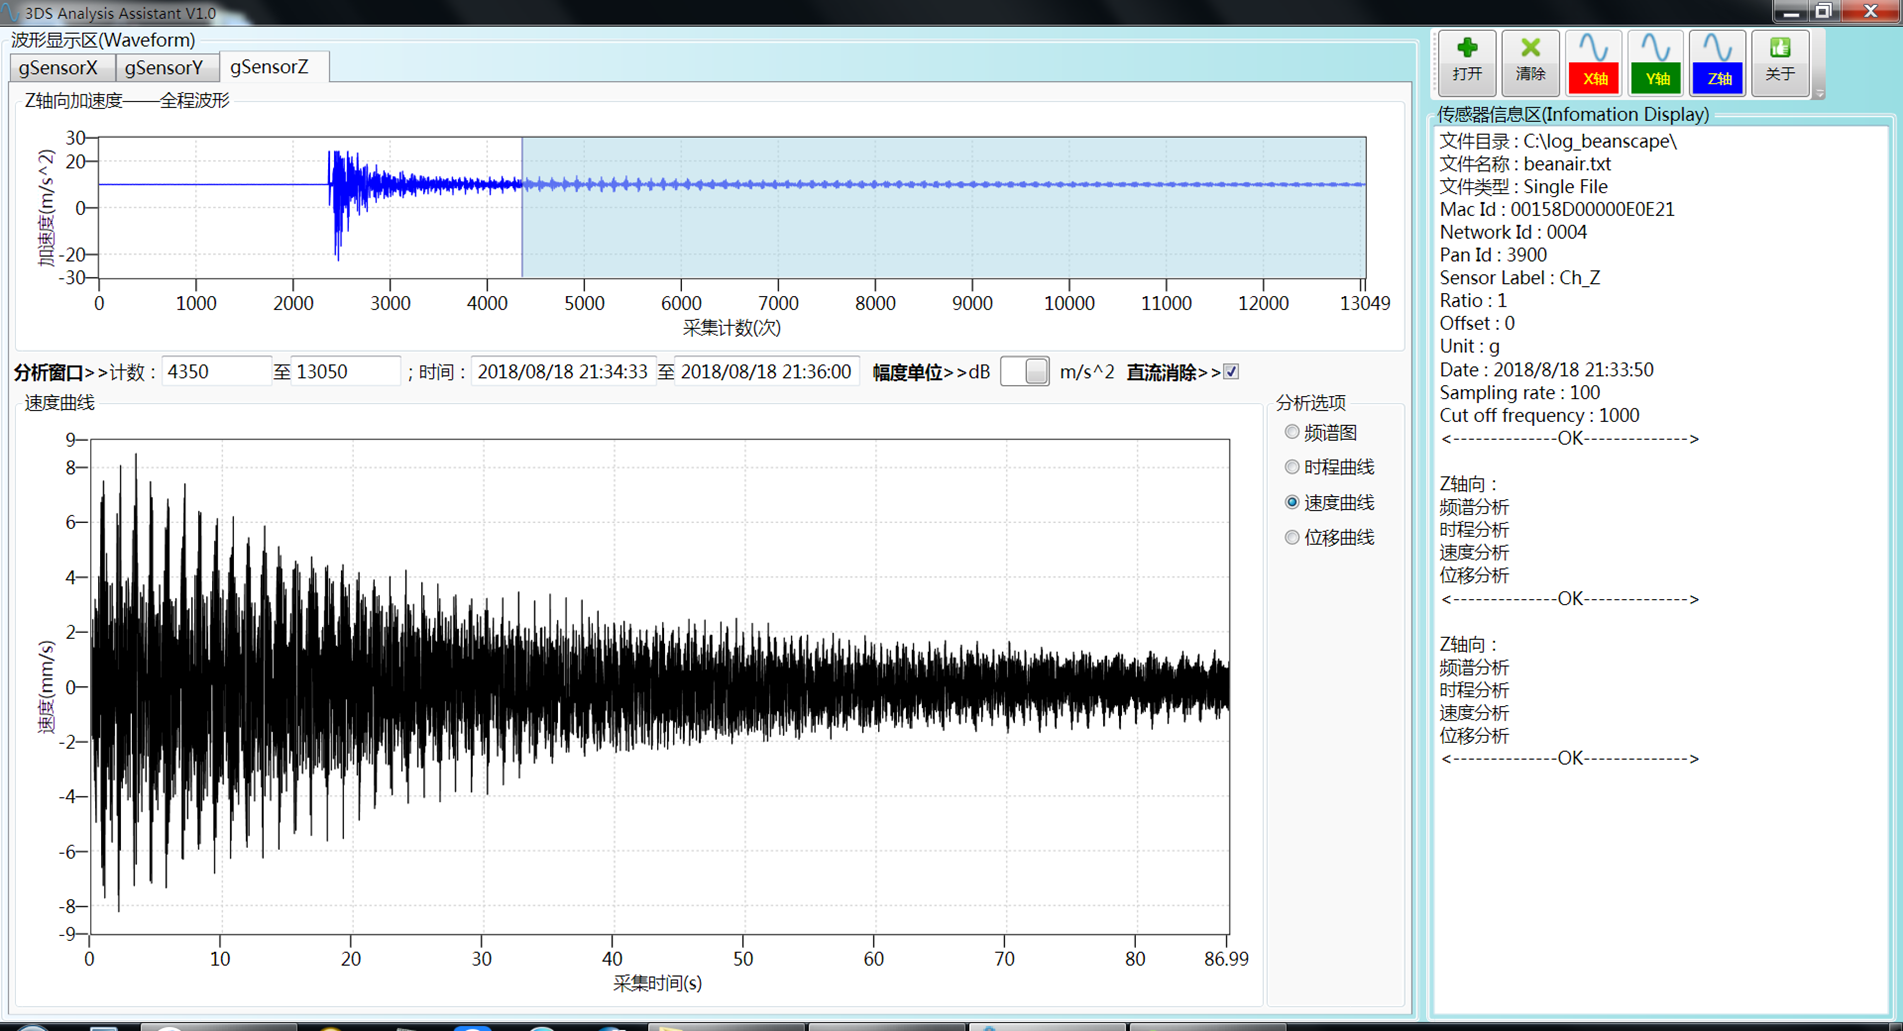Select the 位移曲线 radio button
Image resolution: width=1903 pixels, height=1031 pixels.
1292,537
